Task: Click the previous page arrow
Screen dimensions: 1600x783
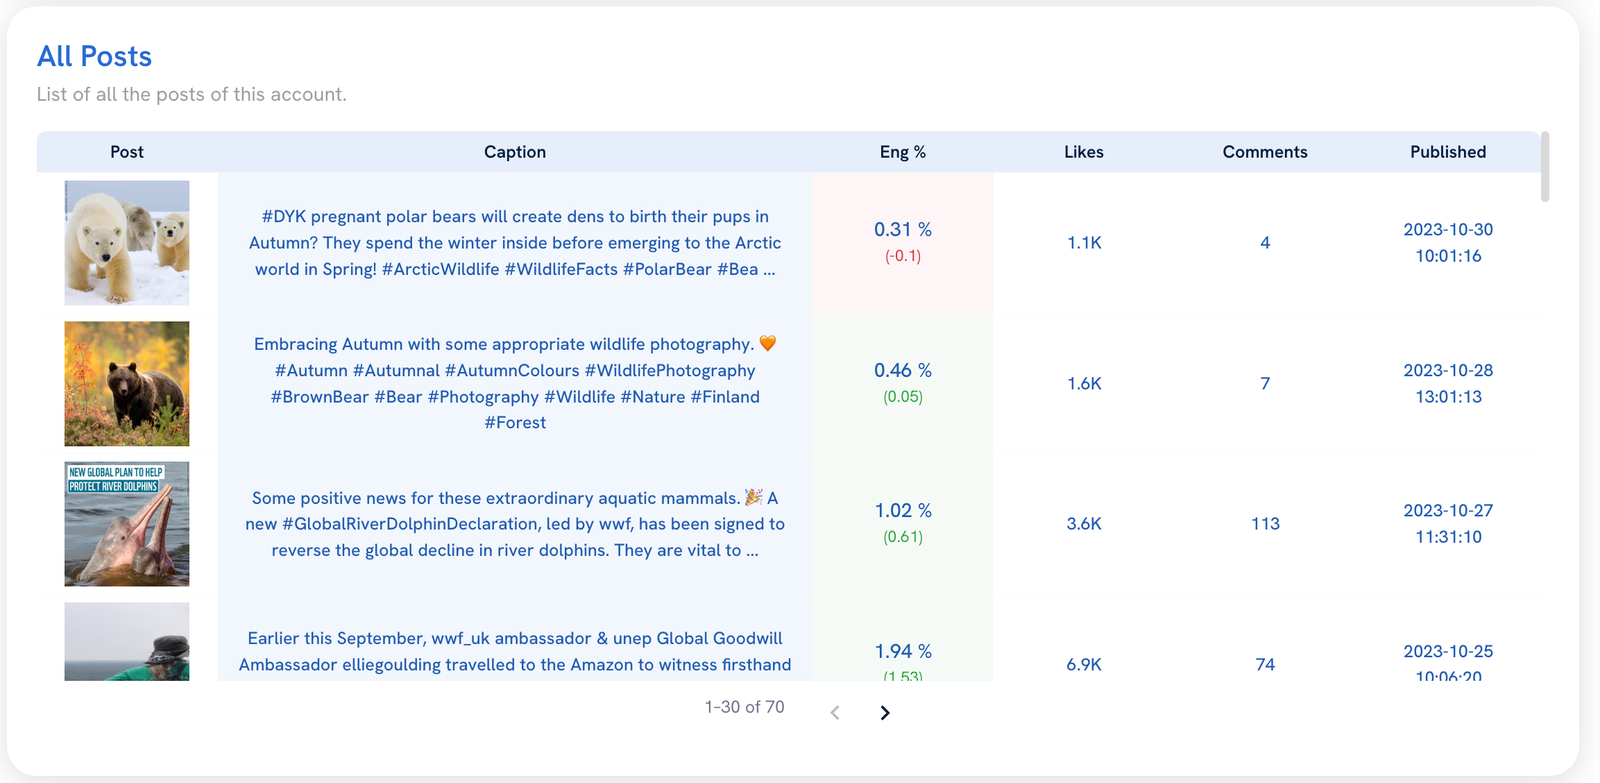Action: 835,713
